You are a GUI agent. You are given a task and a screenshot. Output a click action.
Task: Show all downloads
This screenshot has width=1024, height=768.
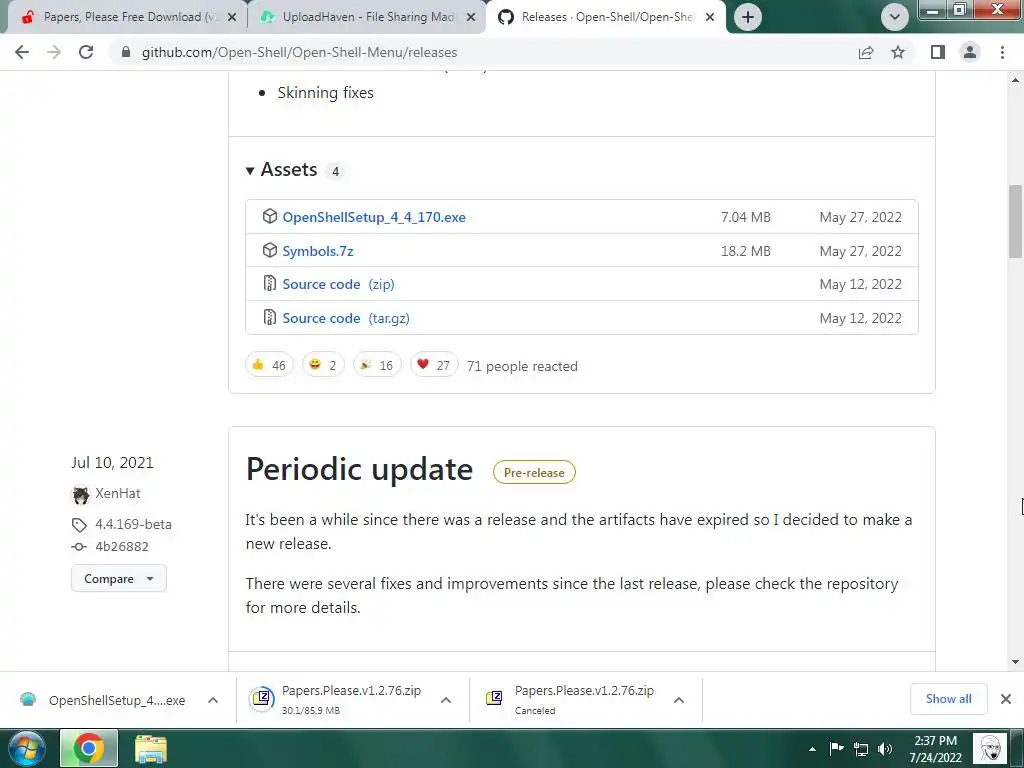point(948,699)
